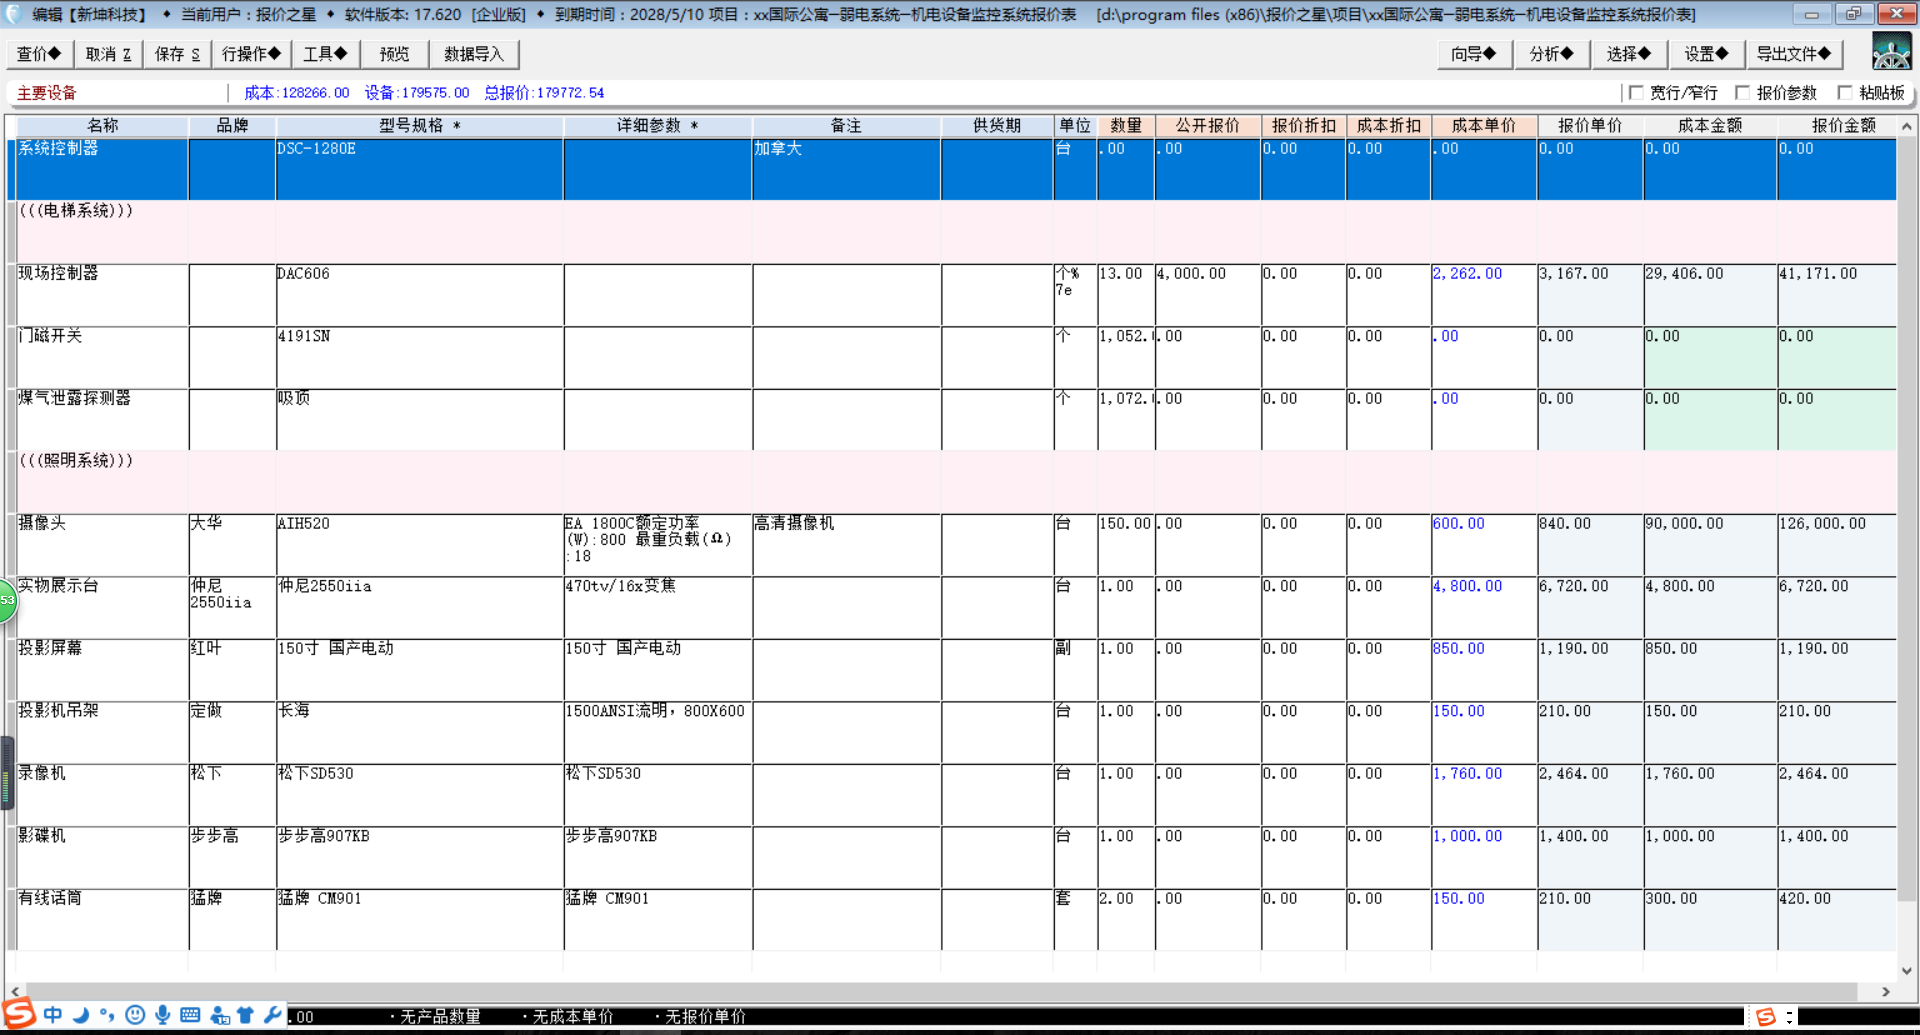
Task: Open the 导出文件 dropdown menu
Action: 1794,54
